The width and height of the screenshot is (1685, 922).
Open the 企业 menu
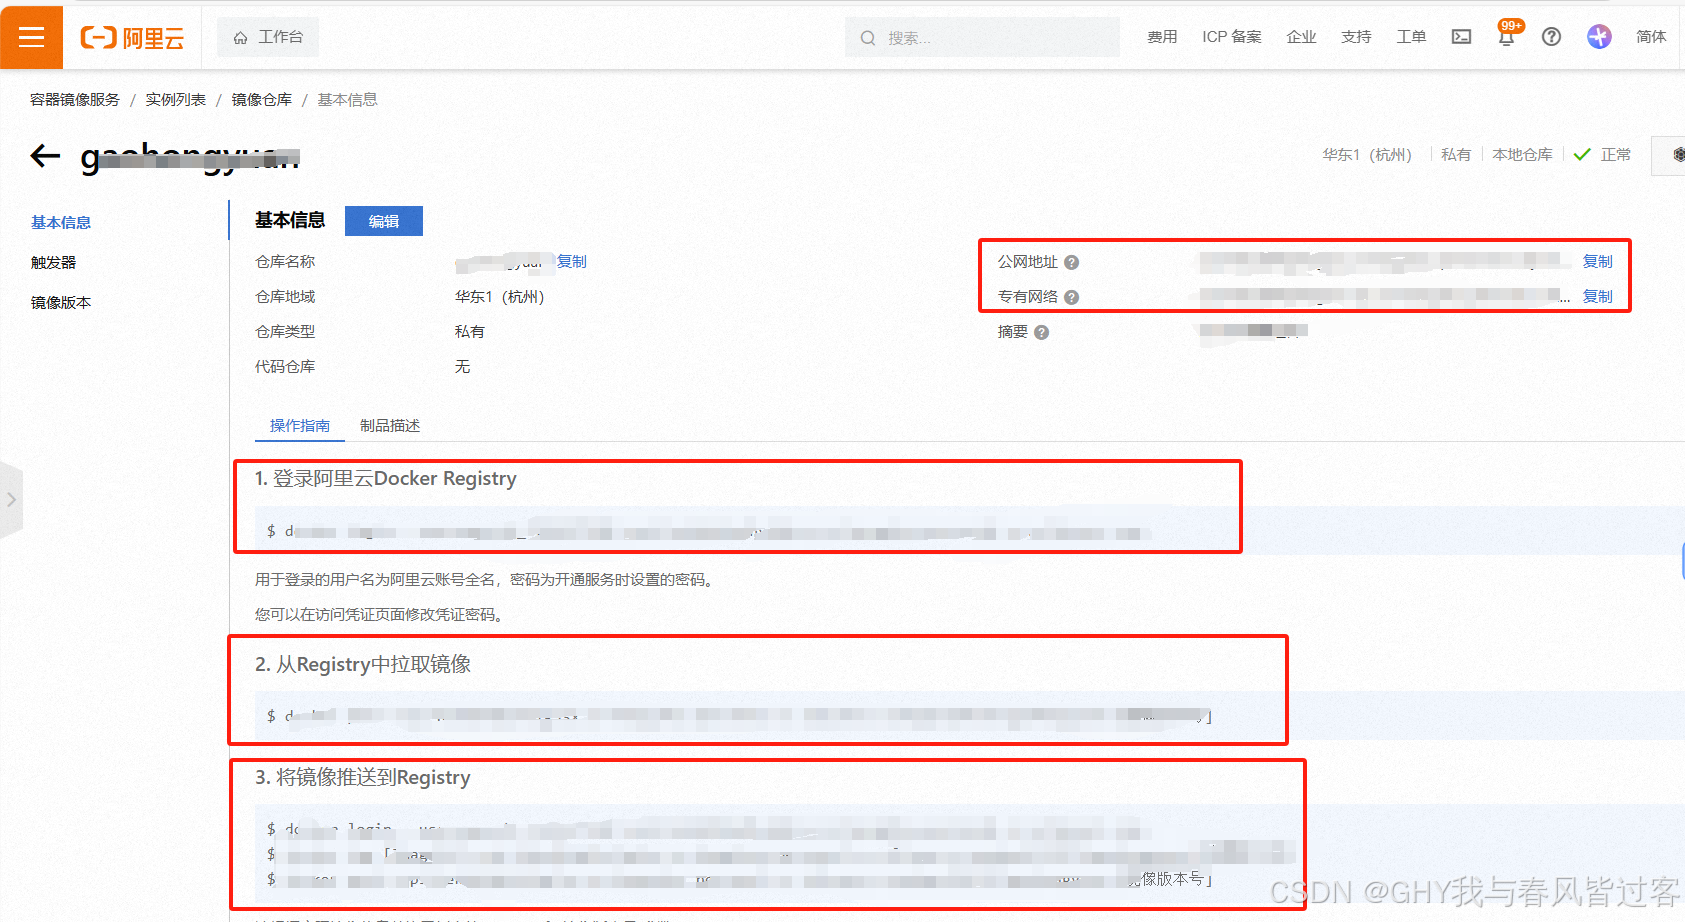1301,37
